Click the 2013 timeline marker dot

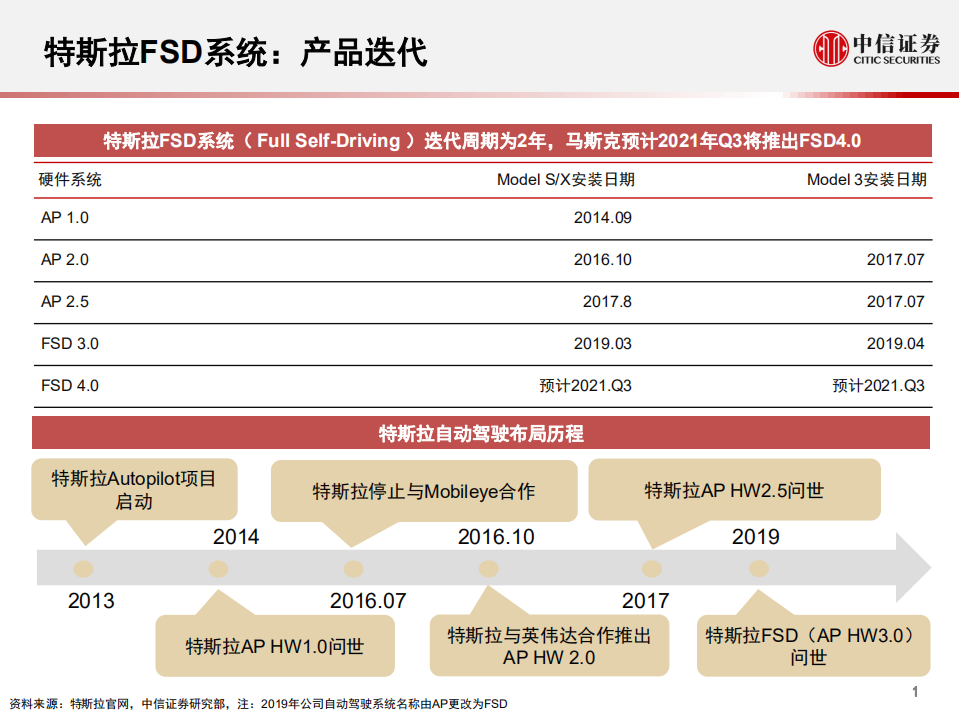[x=82, y=567]
